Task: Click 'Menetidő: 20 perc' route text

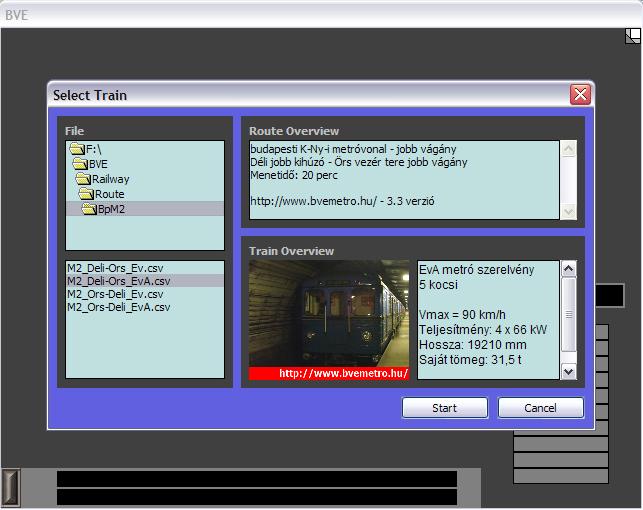Action: [294, 175]
